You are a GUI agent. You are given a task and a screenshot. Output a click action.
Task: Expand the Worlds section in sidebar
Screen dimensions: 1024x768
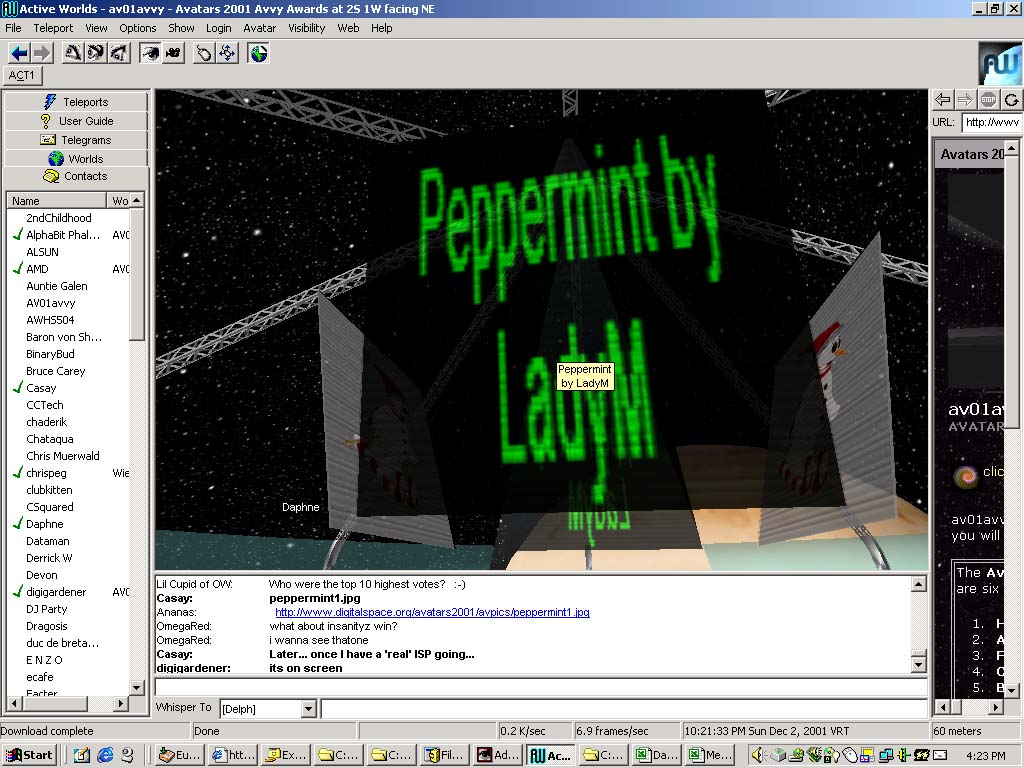[76, 158]
